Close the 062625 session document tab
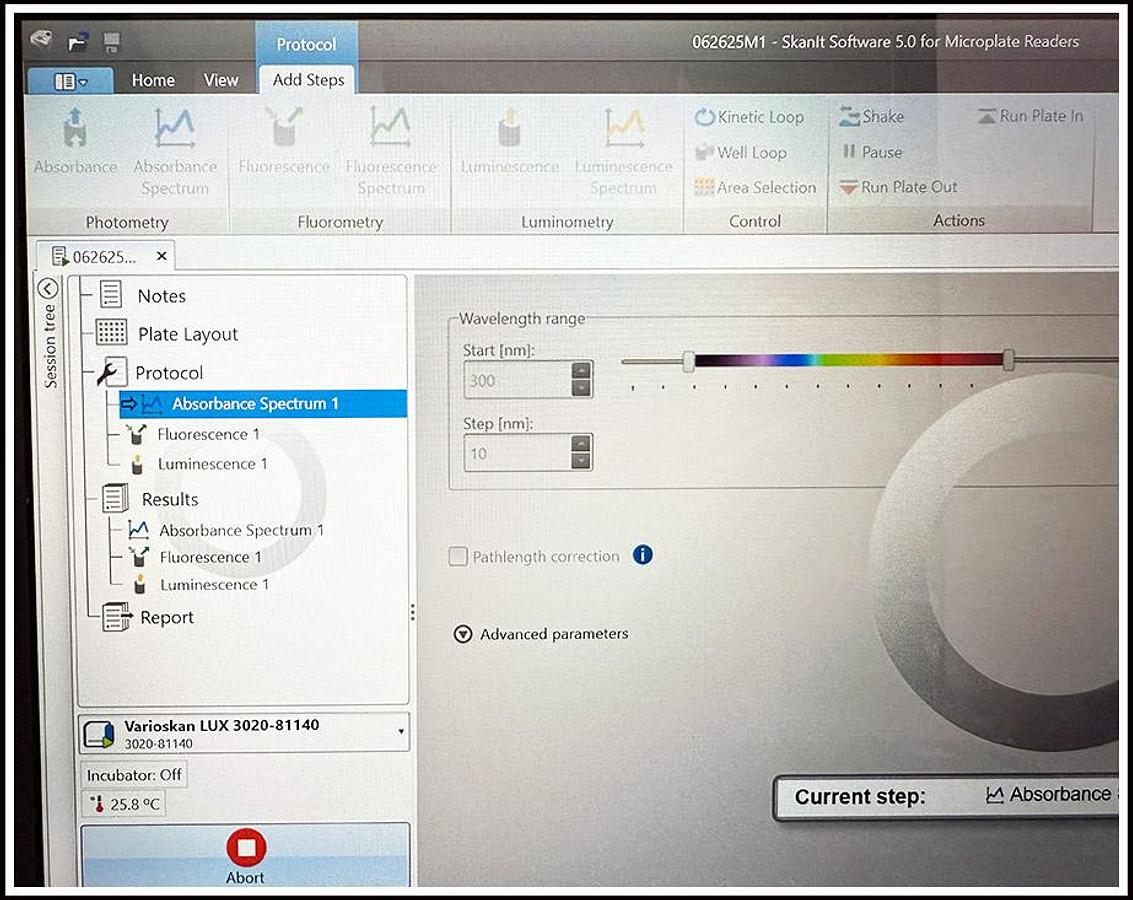1133x900 pixels. 162,257
